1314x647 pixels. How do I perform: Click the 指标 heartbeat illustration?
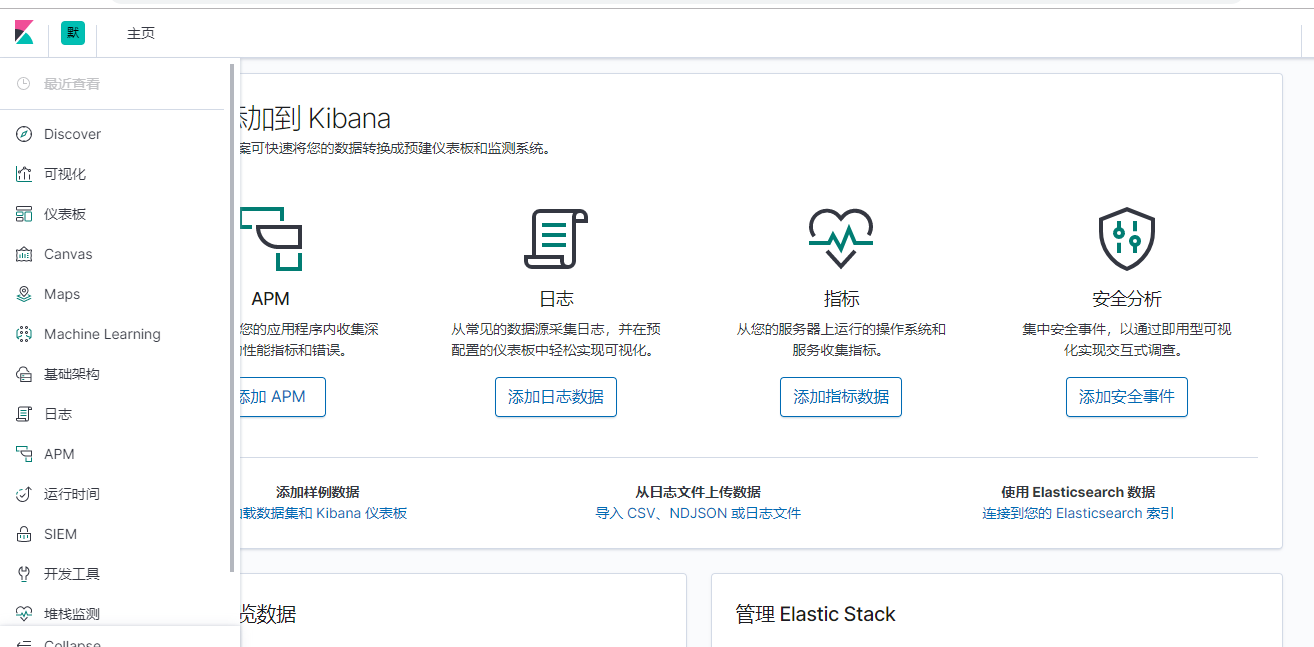pyautogui.click(x=841, y=238)
